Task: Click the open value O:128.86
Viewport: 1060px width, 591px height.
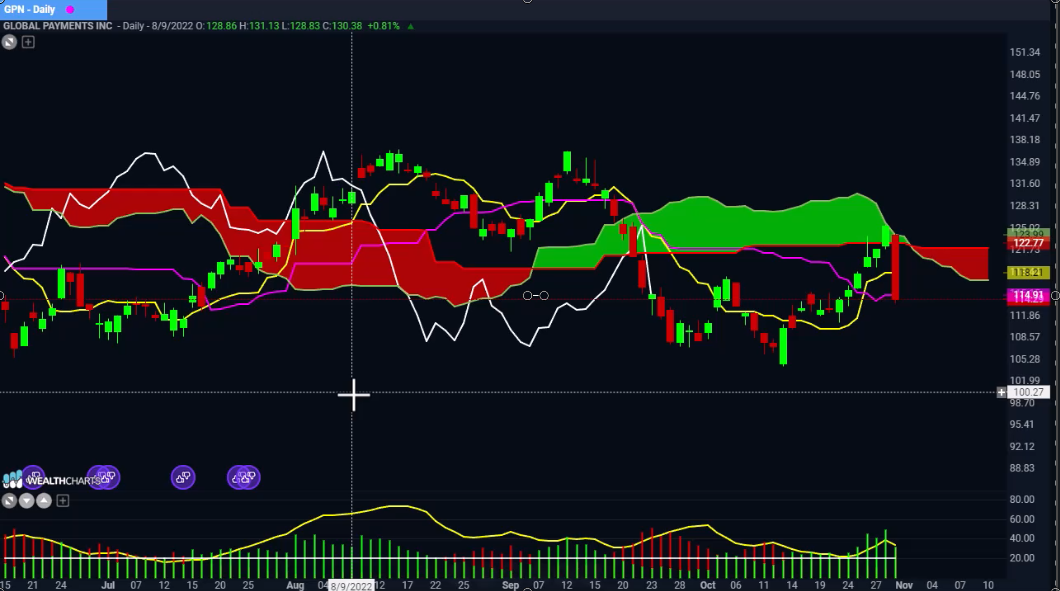Action: [x=216, y=26]
